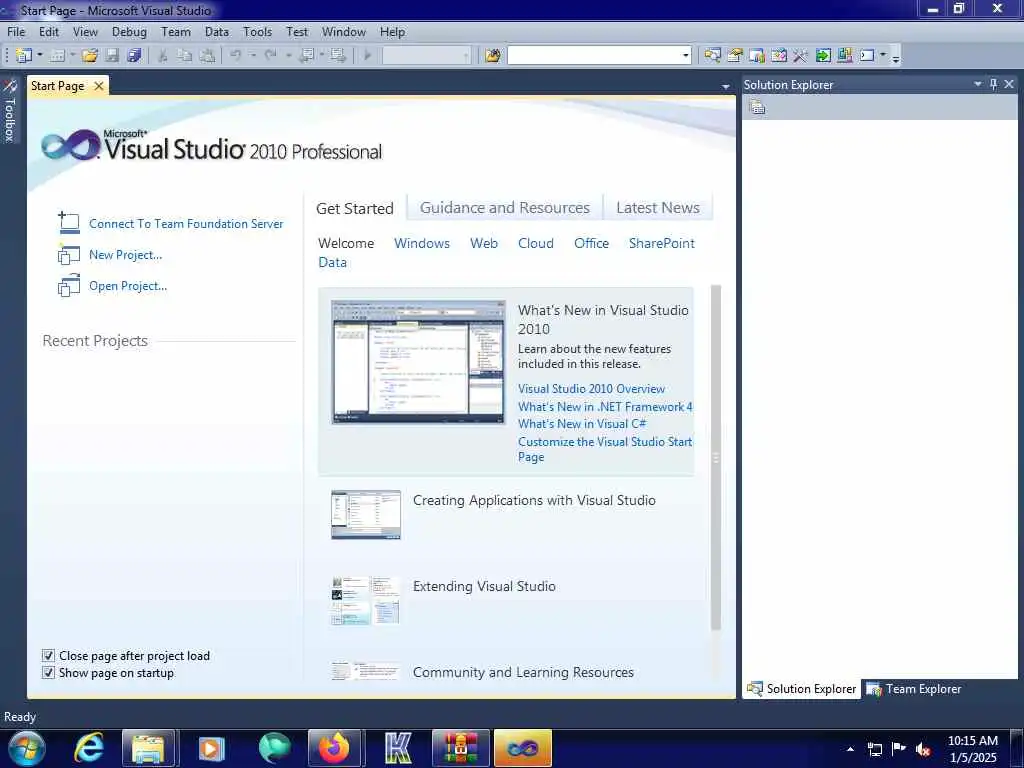
Task: Click the Start Debugging play icon
Action: 368,56
